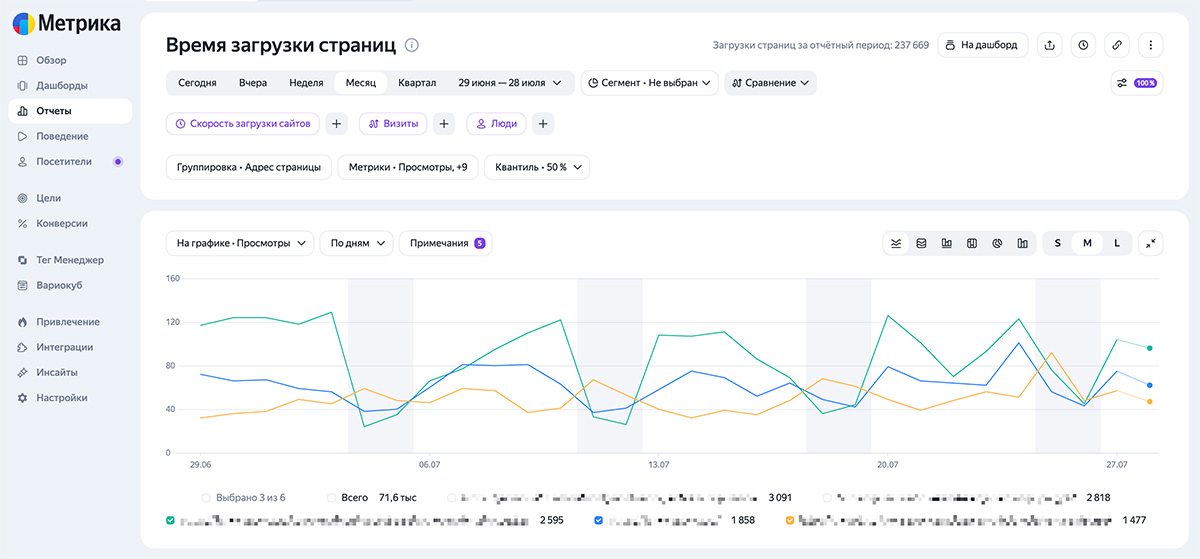Open accuracy sliders 100% control
This screenshot has height=559, width=1200.
[x=1137, y=83]
